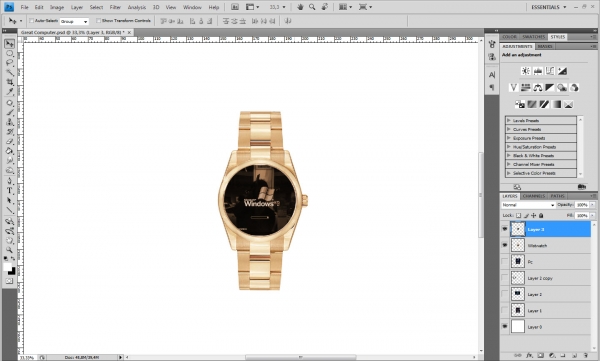600x361 pixels.
Task: Open the layer style fx menu
Action: coord(529,356)
